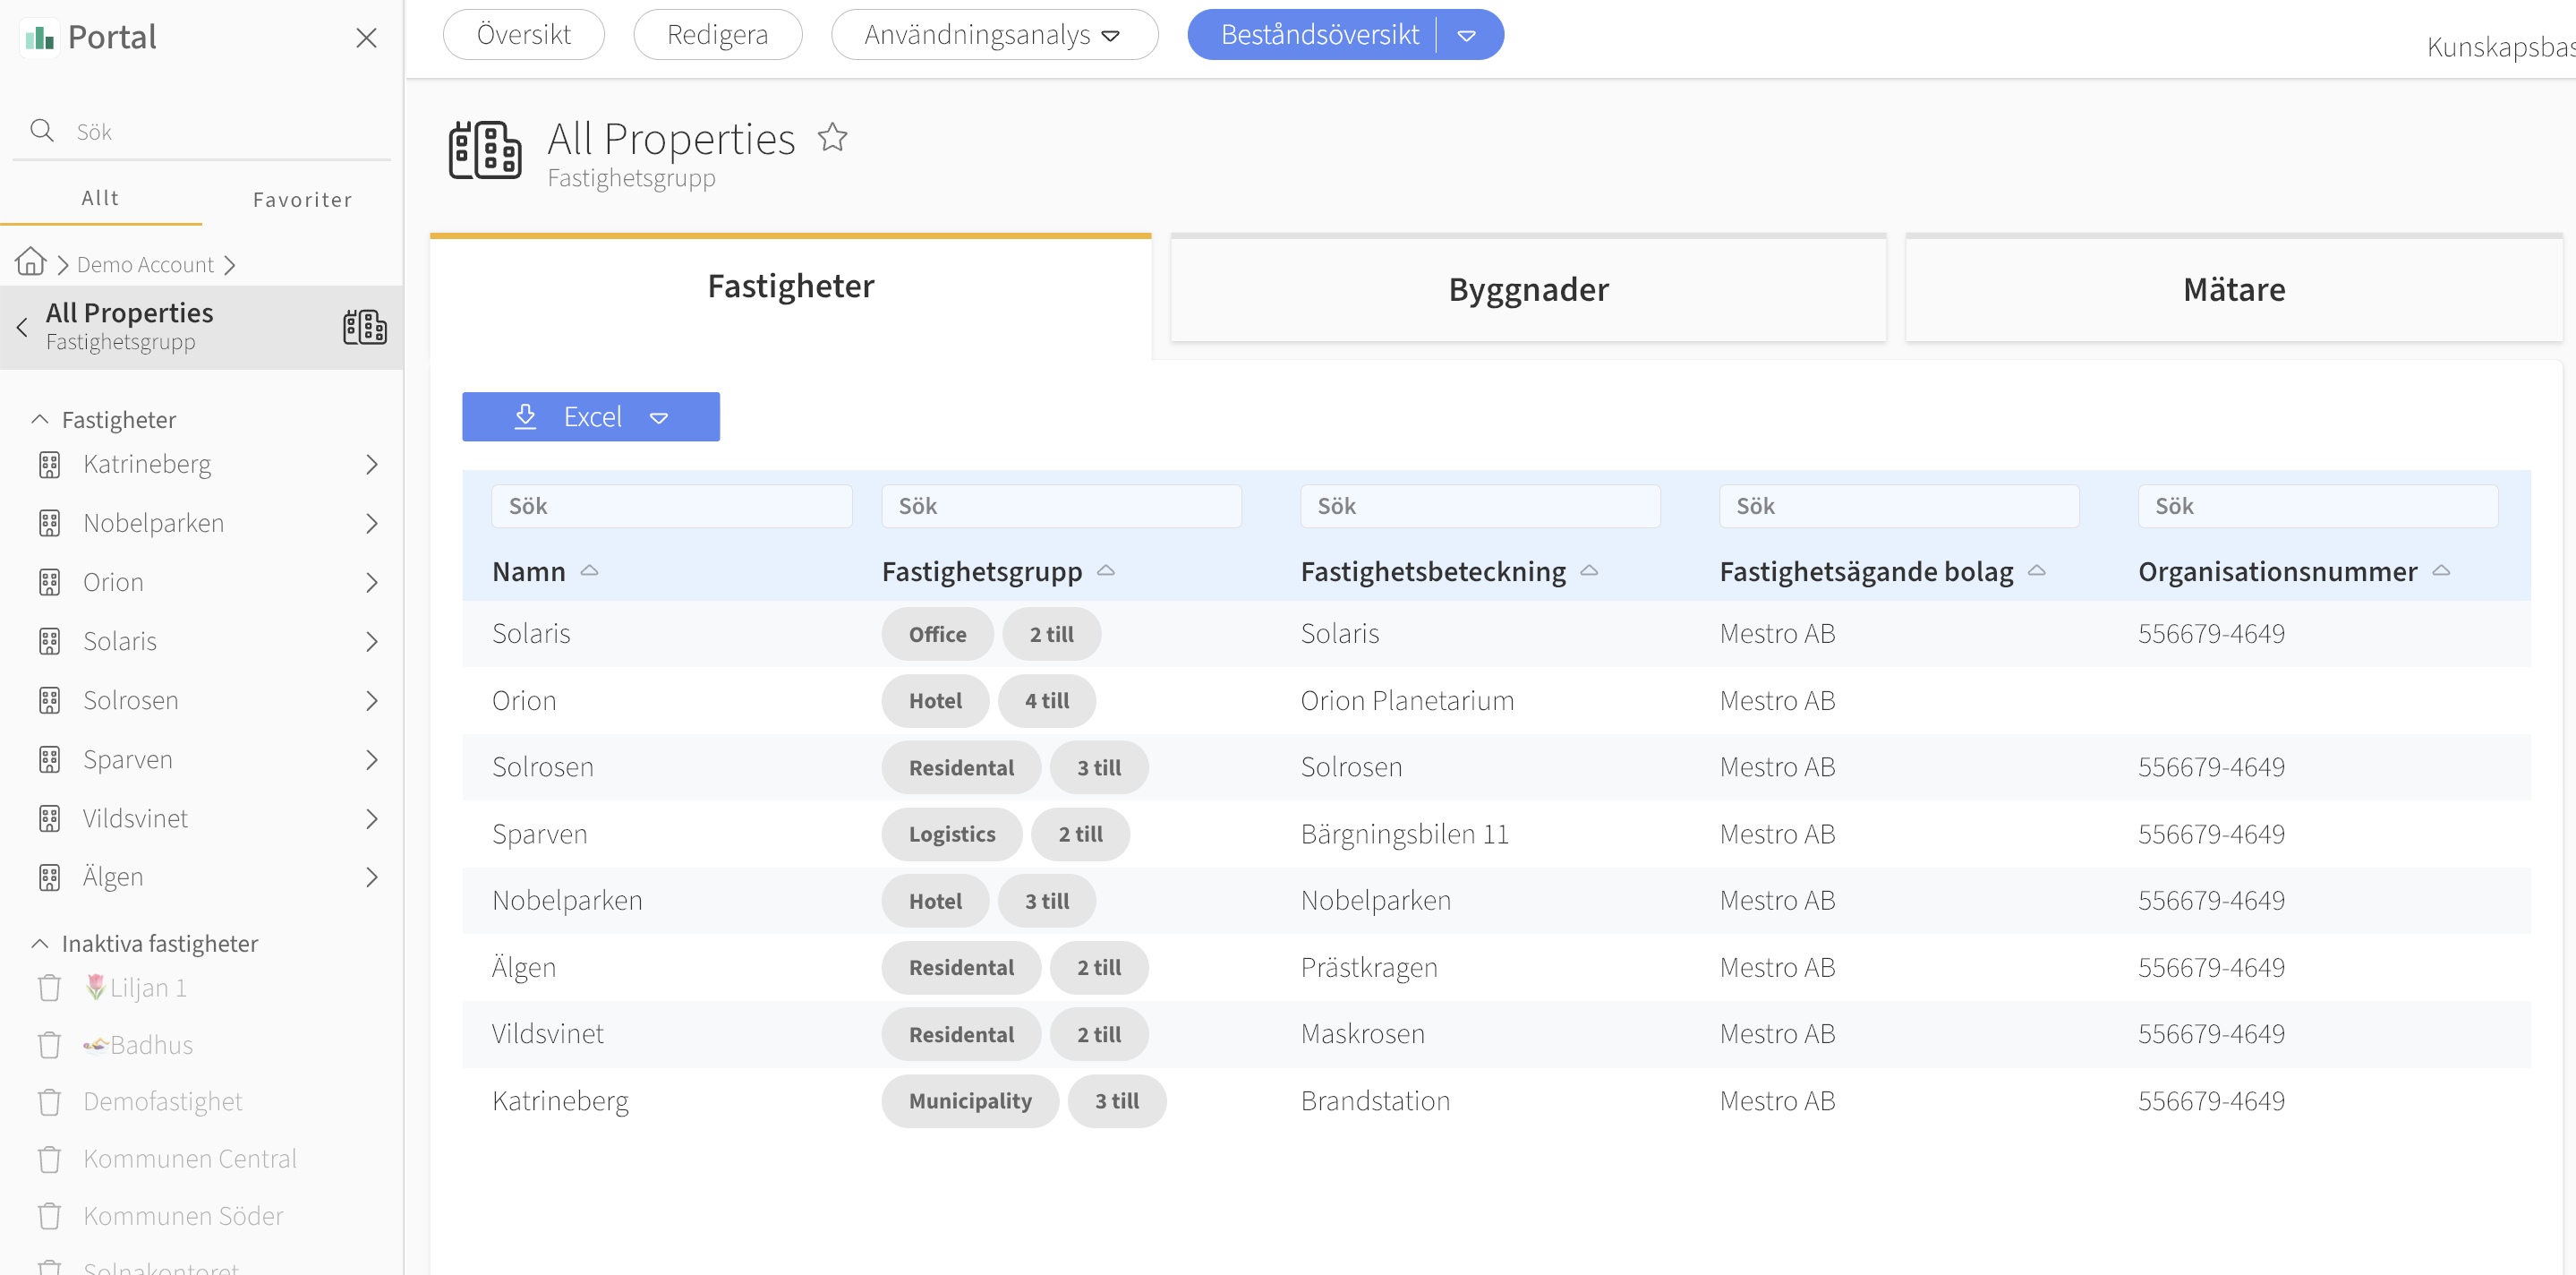Open Demo Account breadcrumb
Image resolution: width=2576 pixels, height=1275 pixels.
tap(145, 264)
